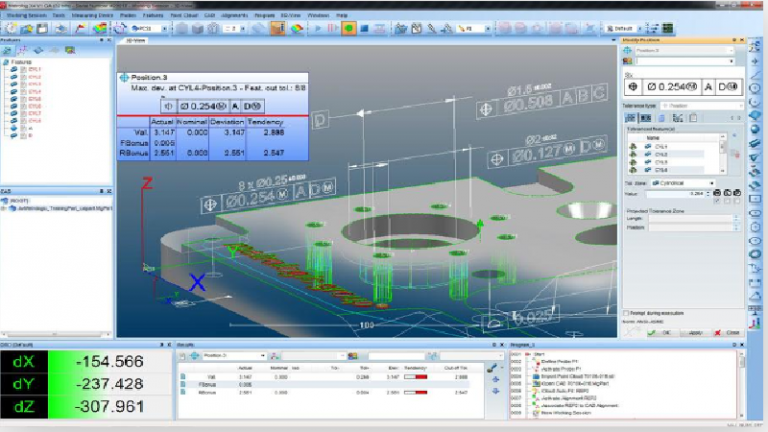Image resolution: width=768 pixels, height=432 pixels.
Task: Click the blue square stop toolbar icon
Action: pyautogui.click(x=364, y=28)
